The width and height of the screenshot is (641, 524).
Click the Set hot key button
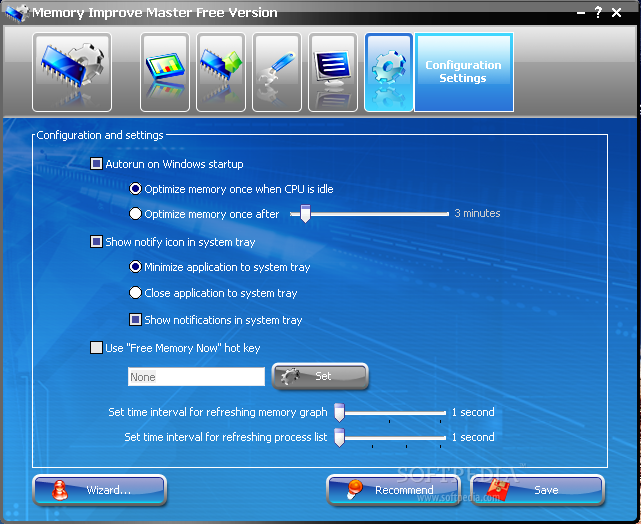[x=320, y=376]
